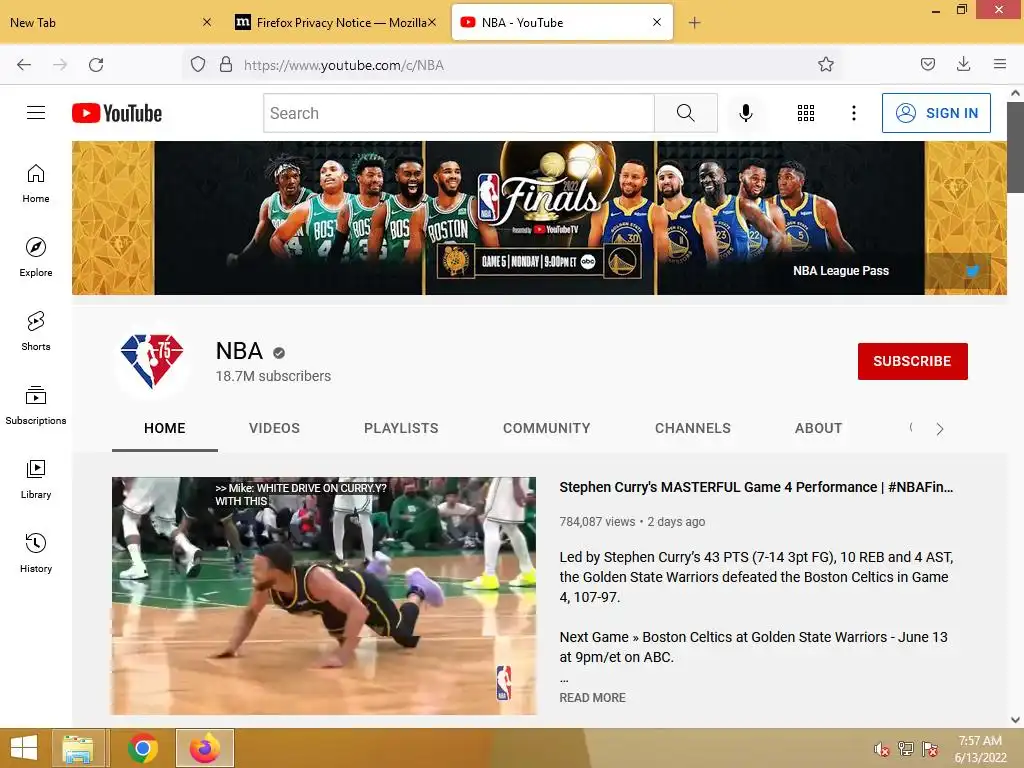Image resolution: width=1024 pixels, height=768 pixels.
Task: Open Explore in sidebar
Action: tap(36, 257)
